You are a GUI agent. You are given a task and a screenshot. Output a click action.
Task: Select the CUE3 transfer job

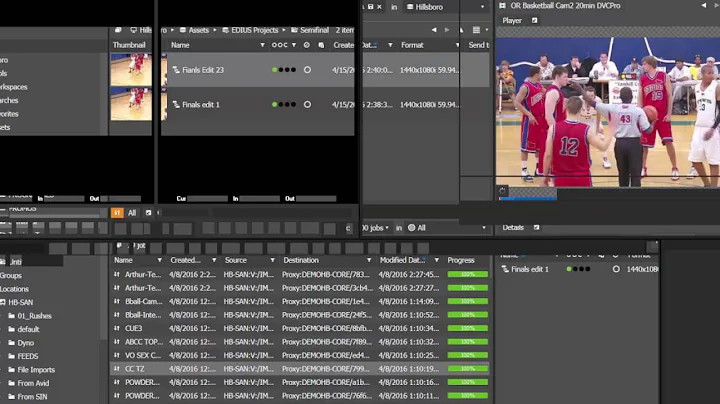[x=299, y=328]
